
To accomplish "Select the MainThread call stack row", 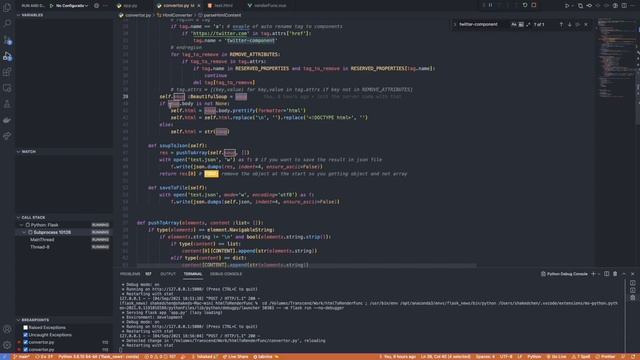I will point(64,240).
